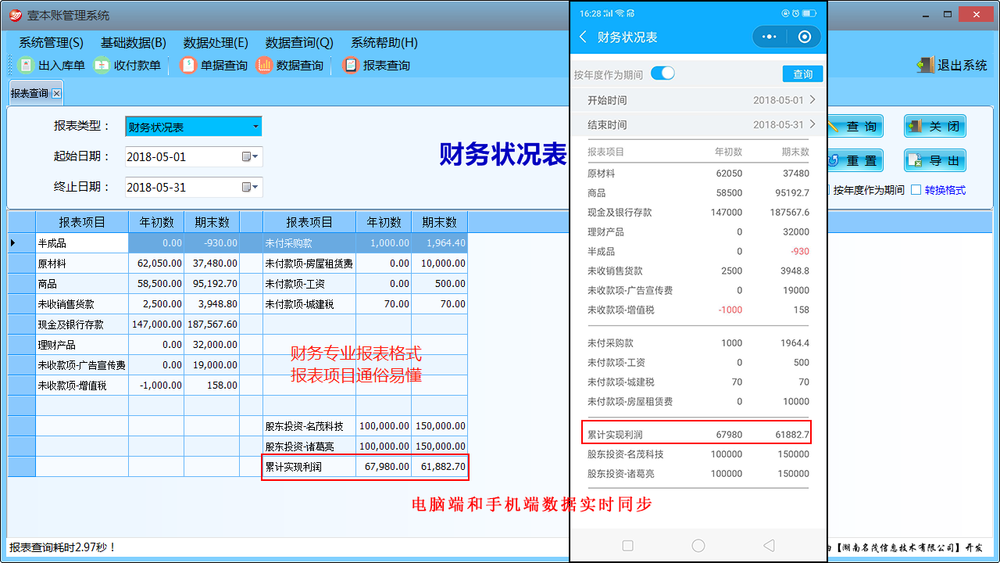Maximize the 壹本账管理系统 window
The image size is (1000, 563).
point(948,15)
